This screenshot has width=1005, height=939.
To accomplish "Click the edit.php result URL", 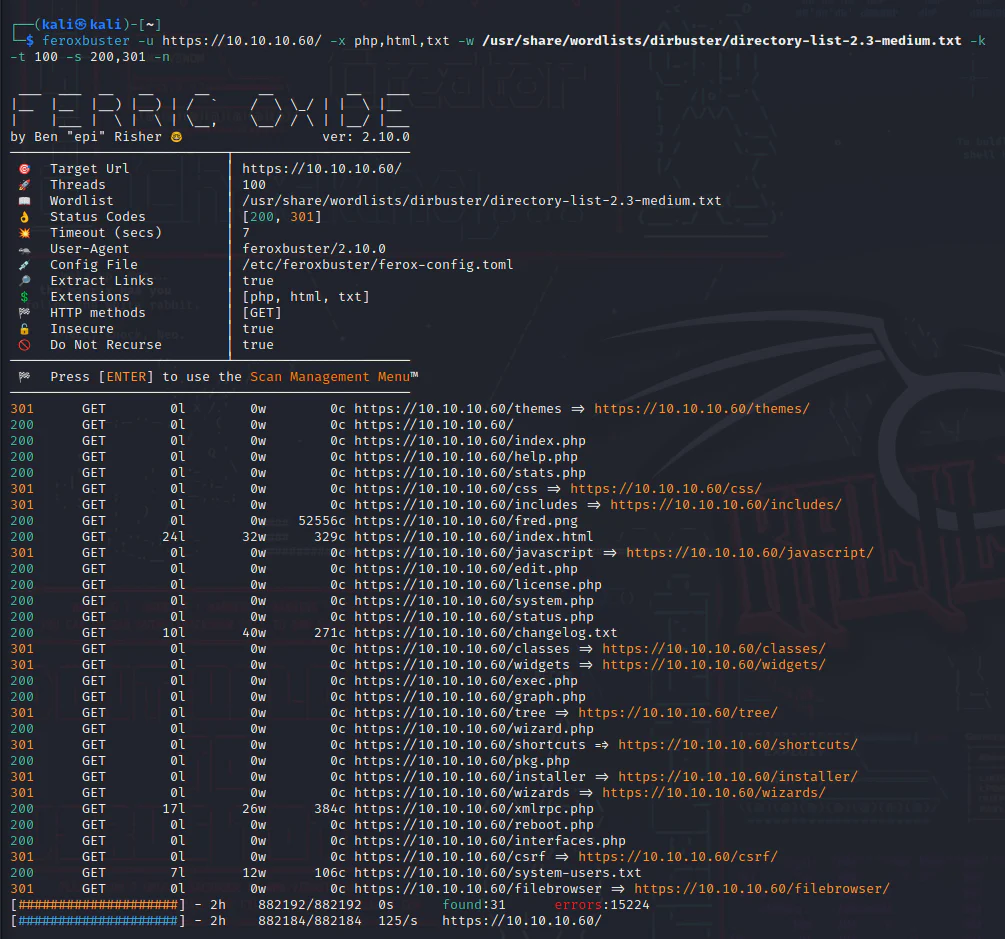I will tap(465, 569).
